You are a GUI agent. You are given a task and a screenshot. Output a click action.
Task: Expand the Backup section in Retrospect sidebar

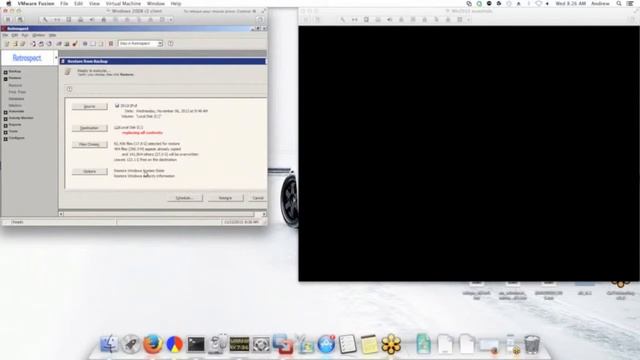coord(6,72)
